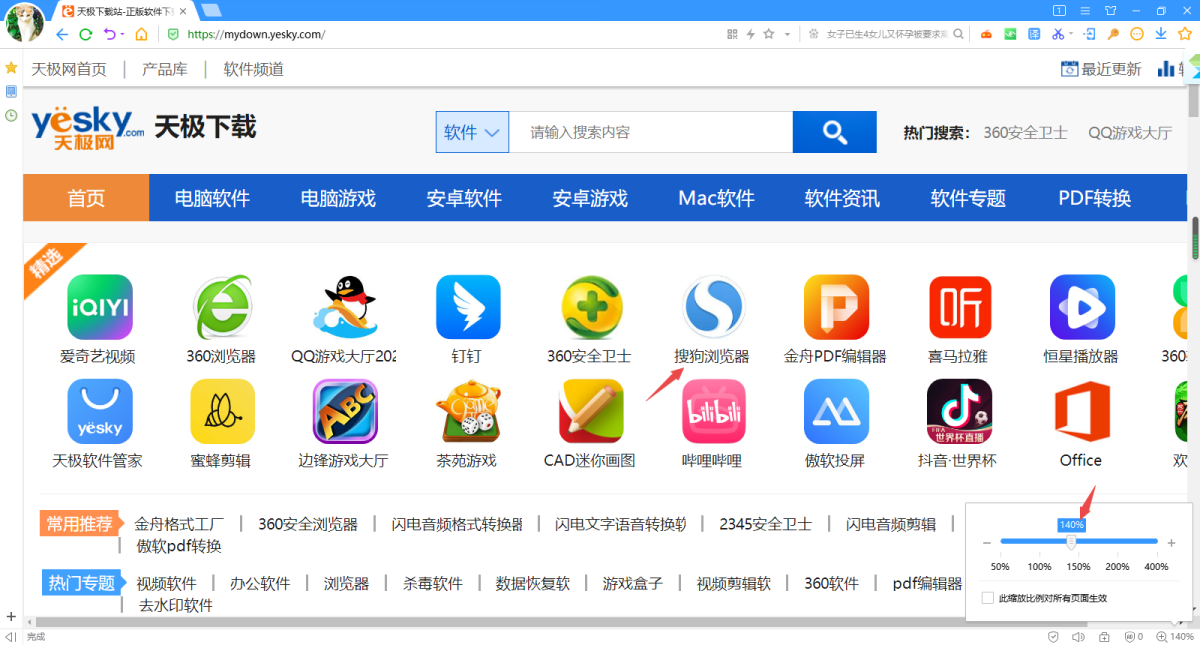Image resolution: width=1200 pixels, height=645 pixels.
Task: Click the user avatar cat picture
Action: point(24,22)
